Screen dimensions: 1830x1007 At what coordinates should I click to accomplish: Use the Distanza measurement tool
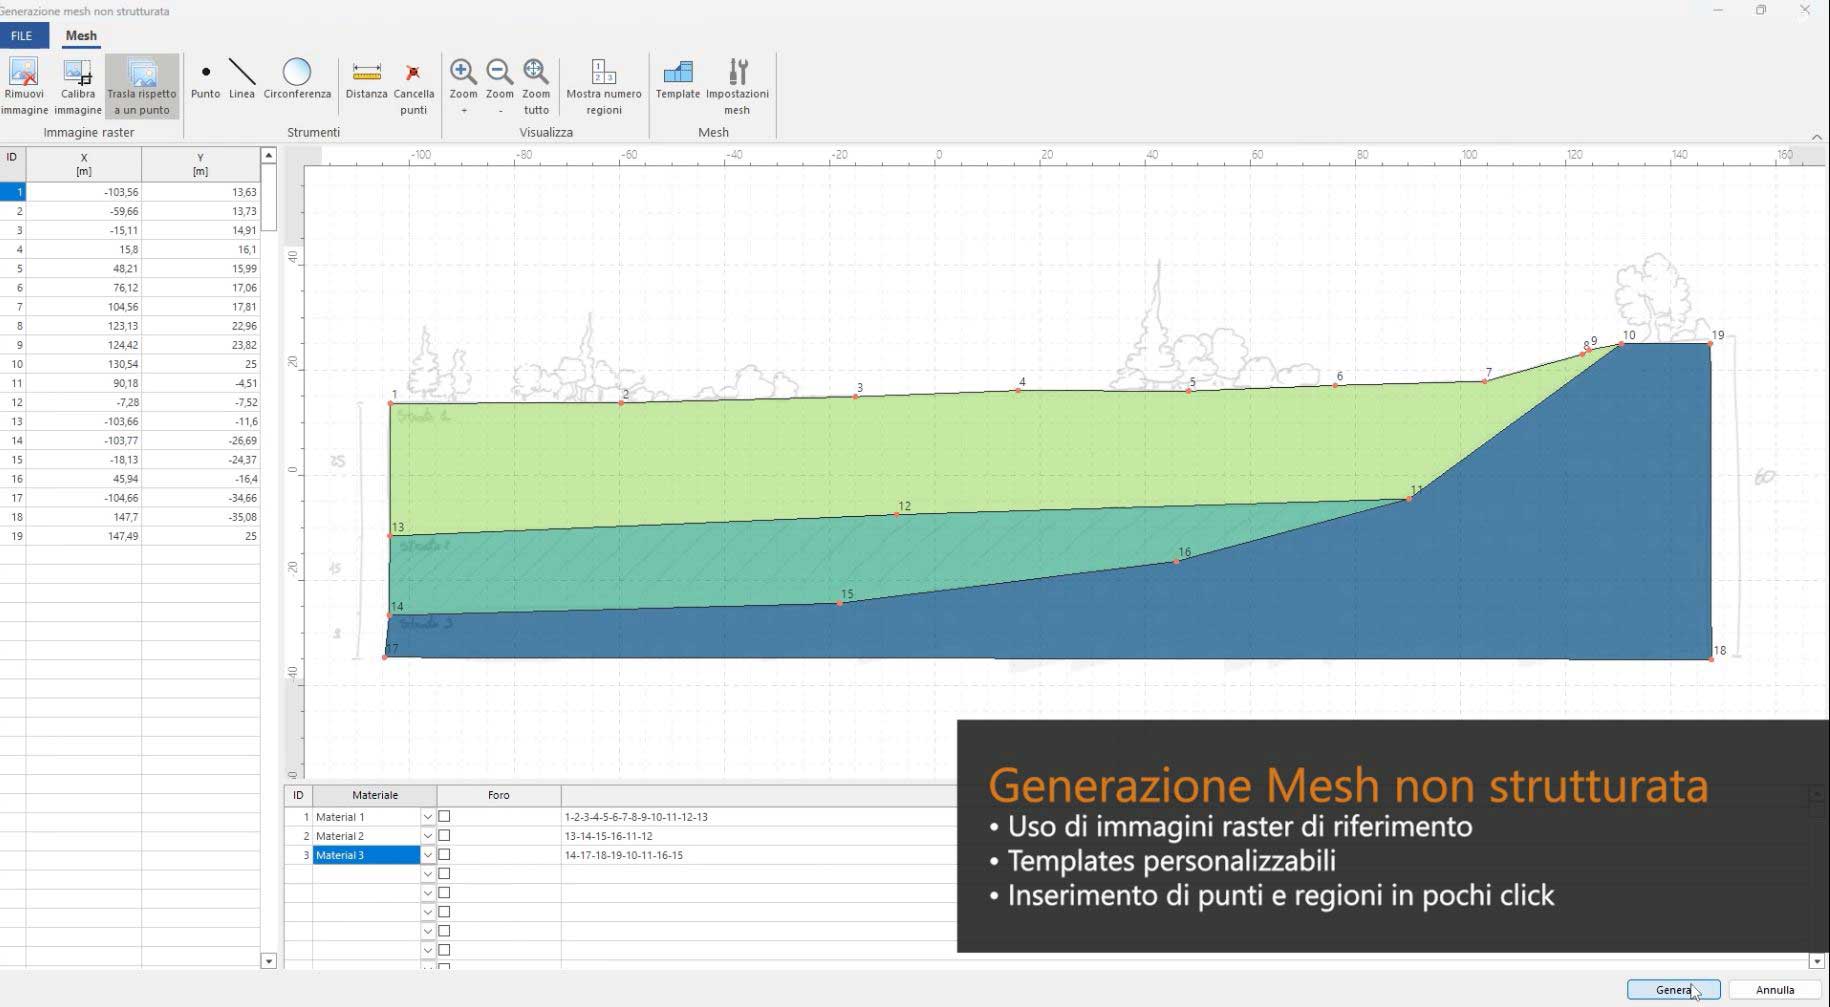(366, 84)
